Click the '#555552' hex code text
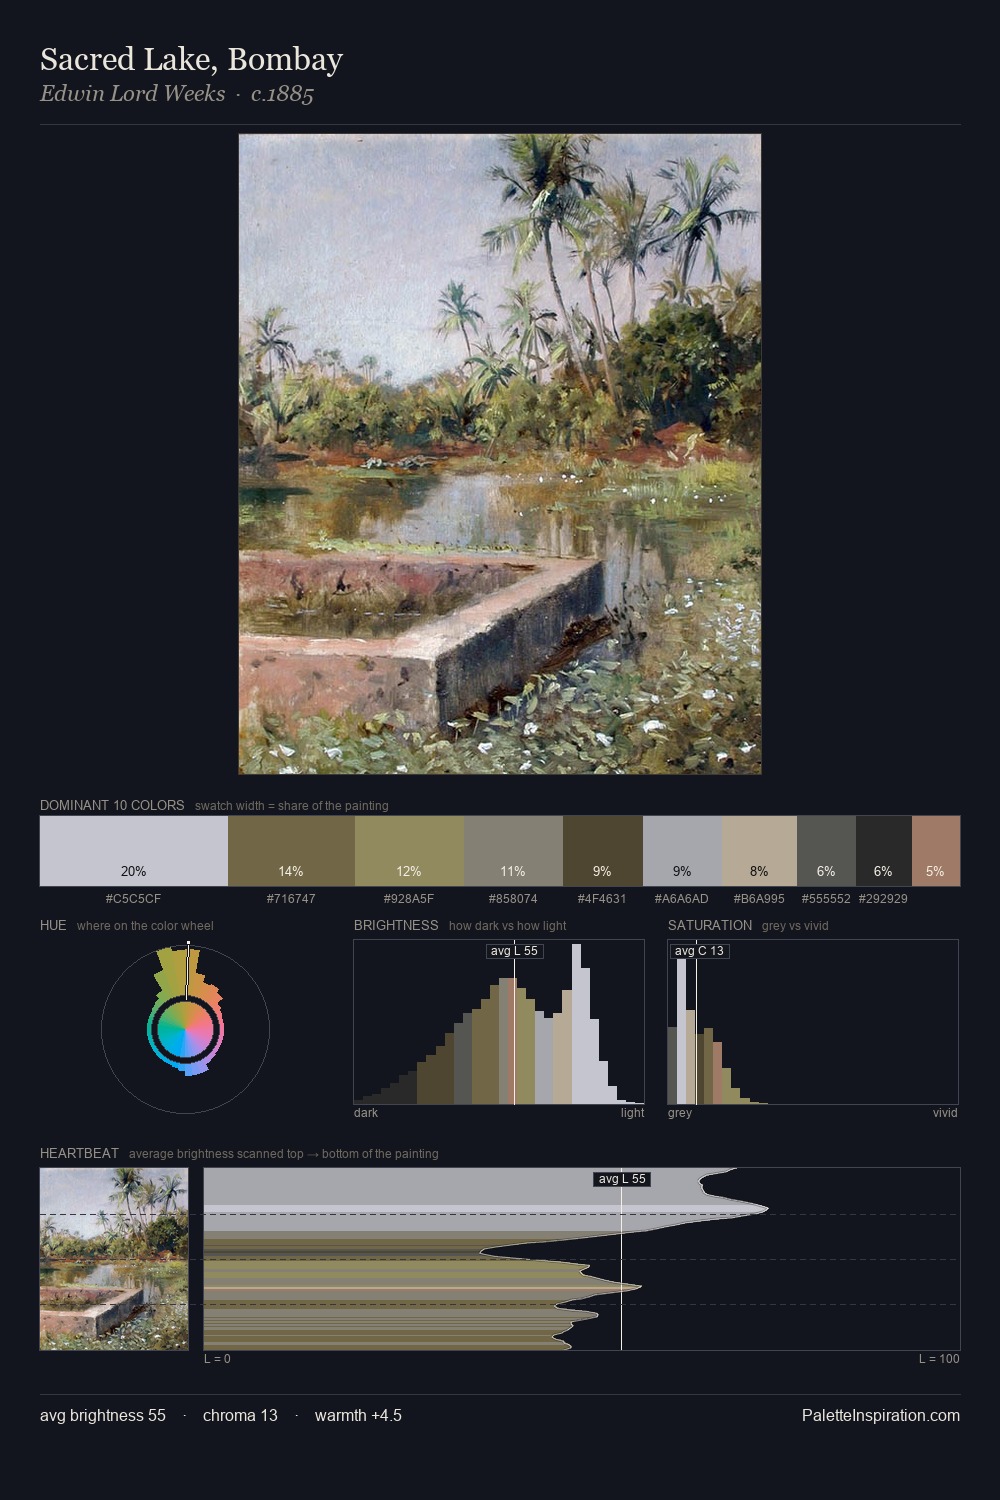The width and height of the screenshot is (1000, 1500). [826, 898]
